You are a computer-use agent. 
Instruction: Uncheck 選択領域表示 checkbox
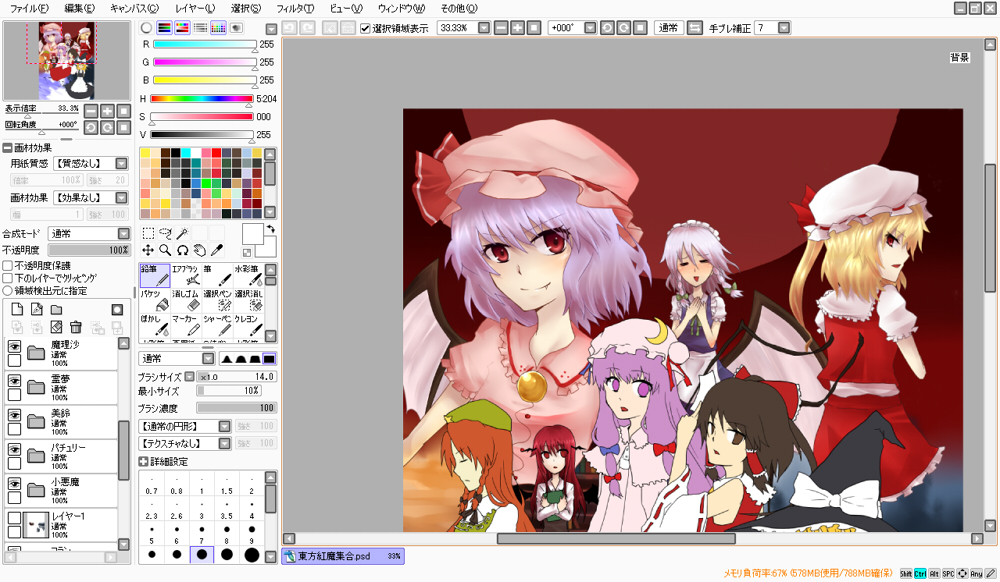[365, 28]
